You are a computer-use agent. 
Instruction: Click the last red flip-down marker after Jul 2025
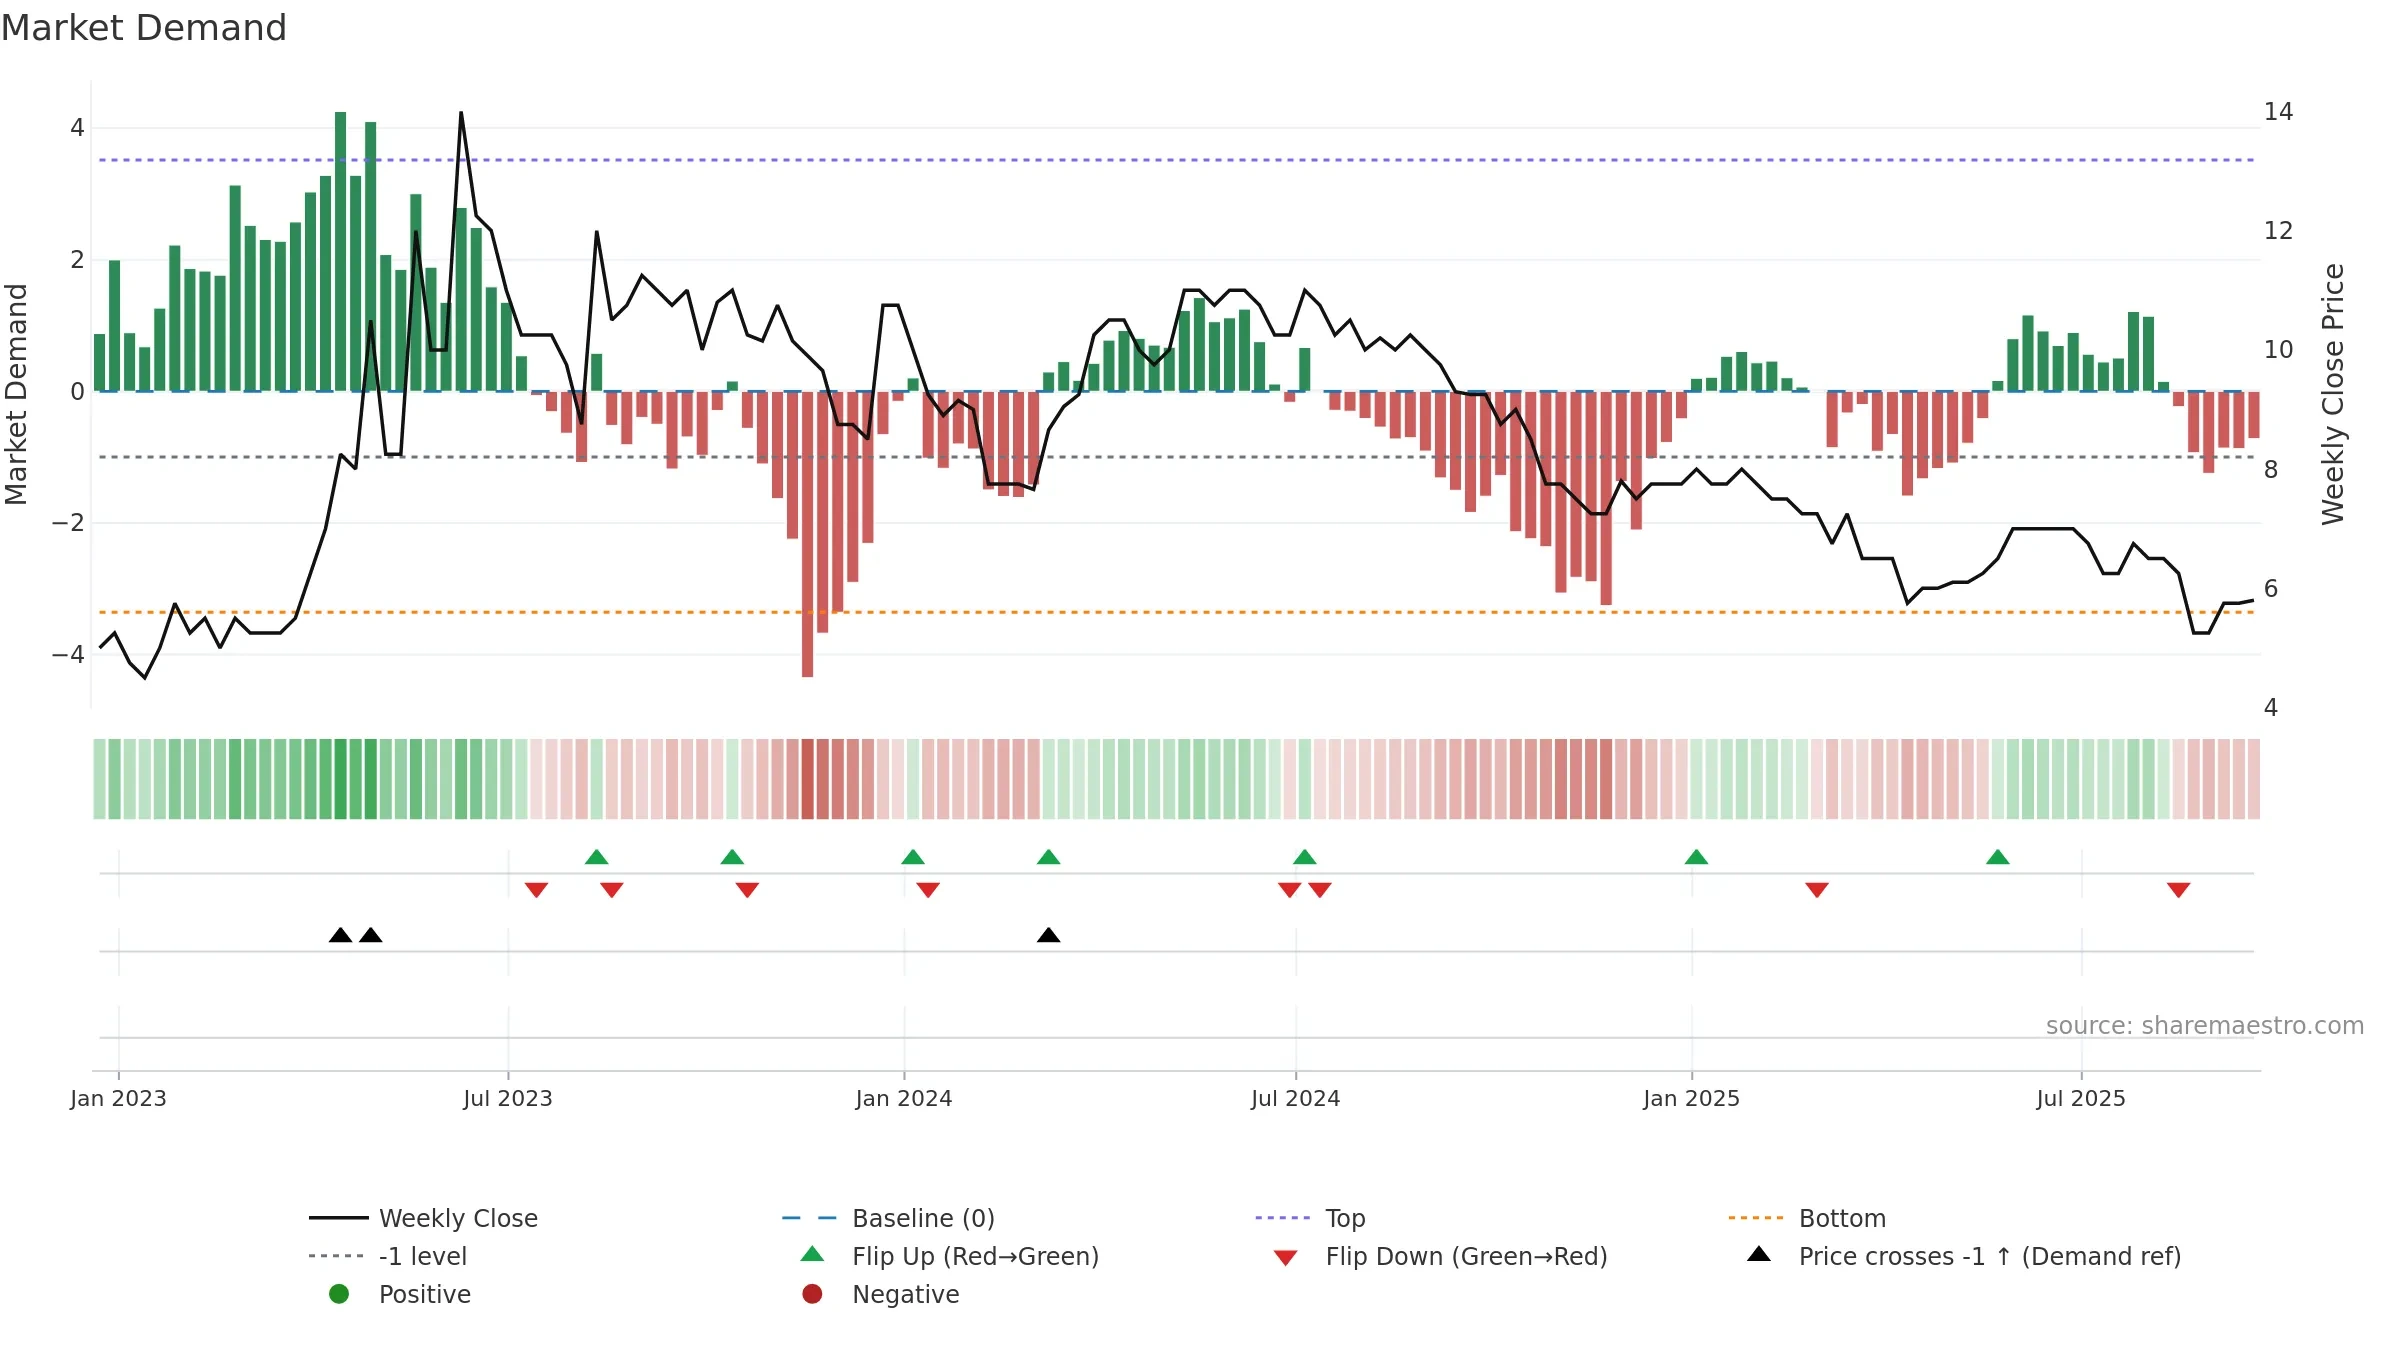[2179, 890]
